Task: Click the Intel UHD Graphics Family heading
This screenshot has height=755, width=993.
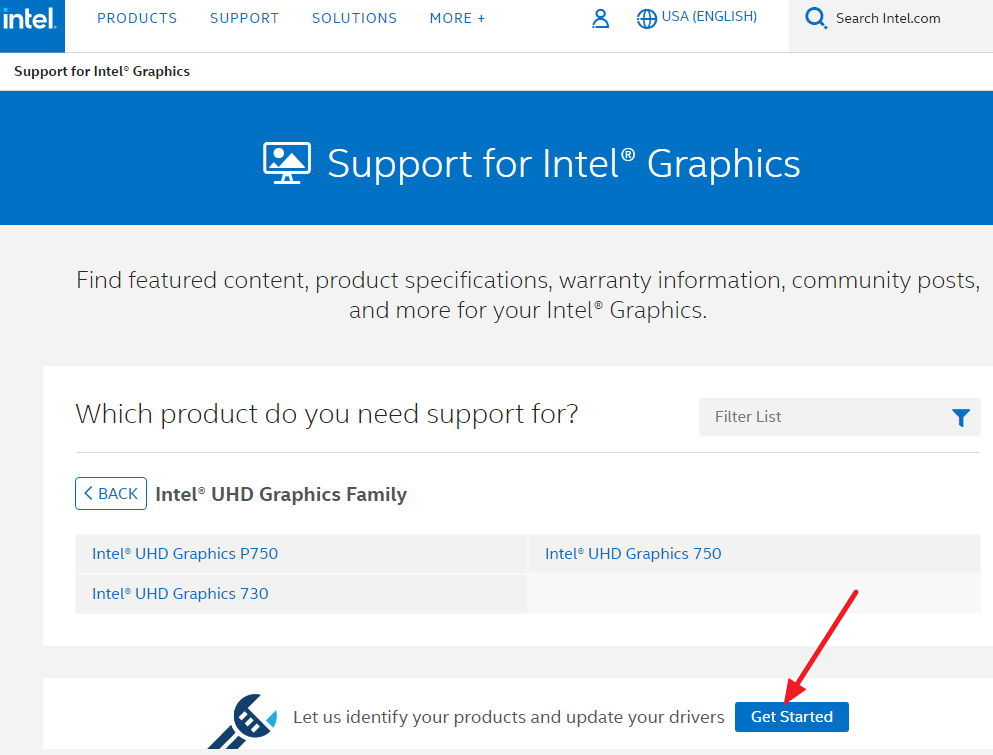Action: click(281, 494)
